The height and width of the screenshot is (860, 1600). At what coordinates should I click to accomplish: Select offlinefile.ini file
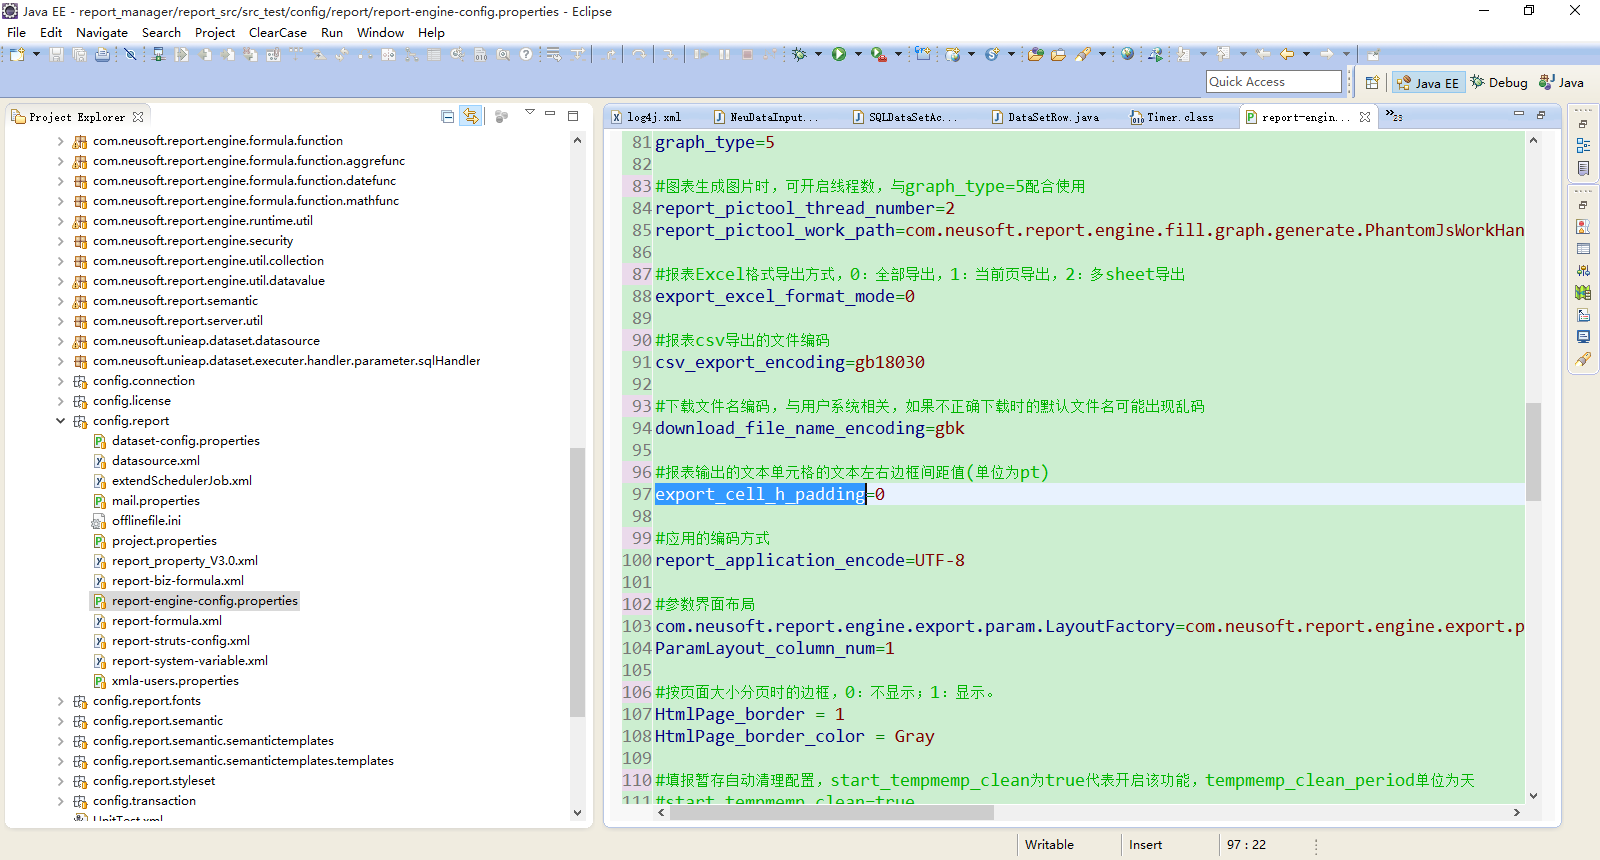[x=146, y=521]
